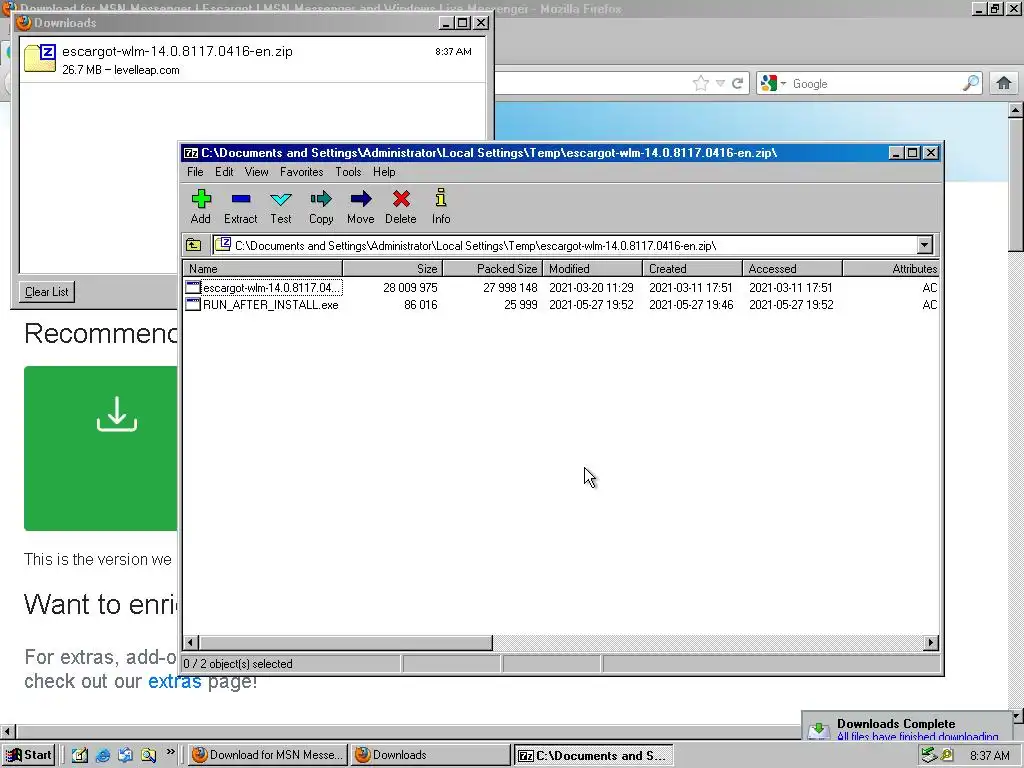Click Downloads Complete notification
The width and height of the screenshot is (1024, 768).
pyautogui.click(x=906, y=728)
